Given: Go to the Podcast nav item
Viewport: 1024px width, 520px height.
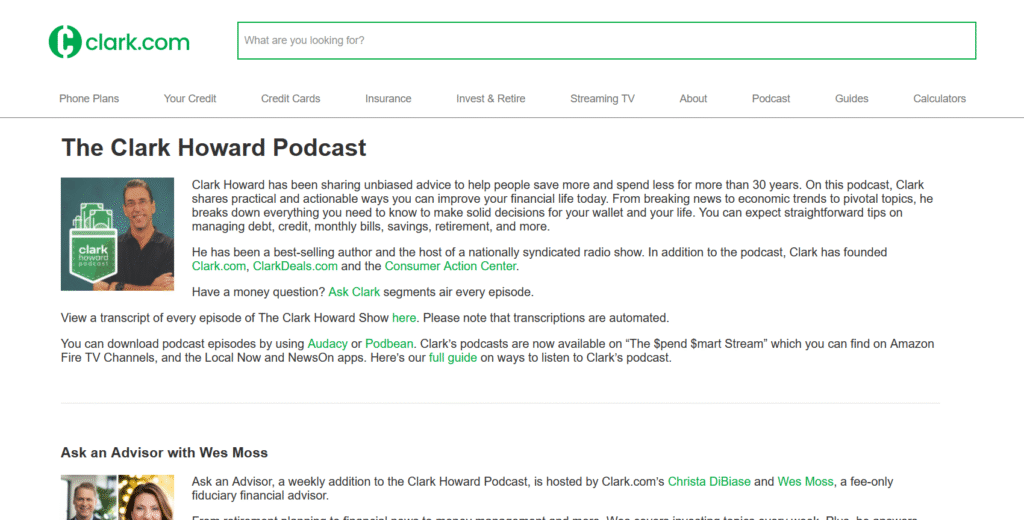Looking at the screenshot, I should (771, 99).
